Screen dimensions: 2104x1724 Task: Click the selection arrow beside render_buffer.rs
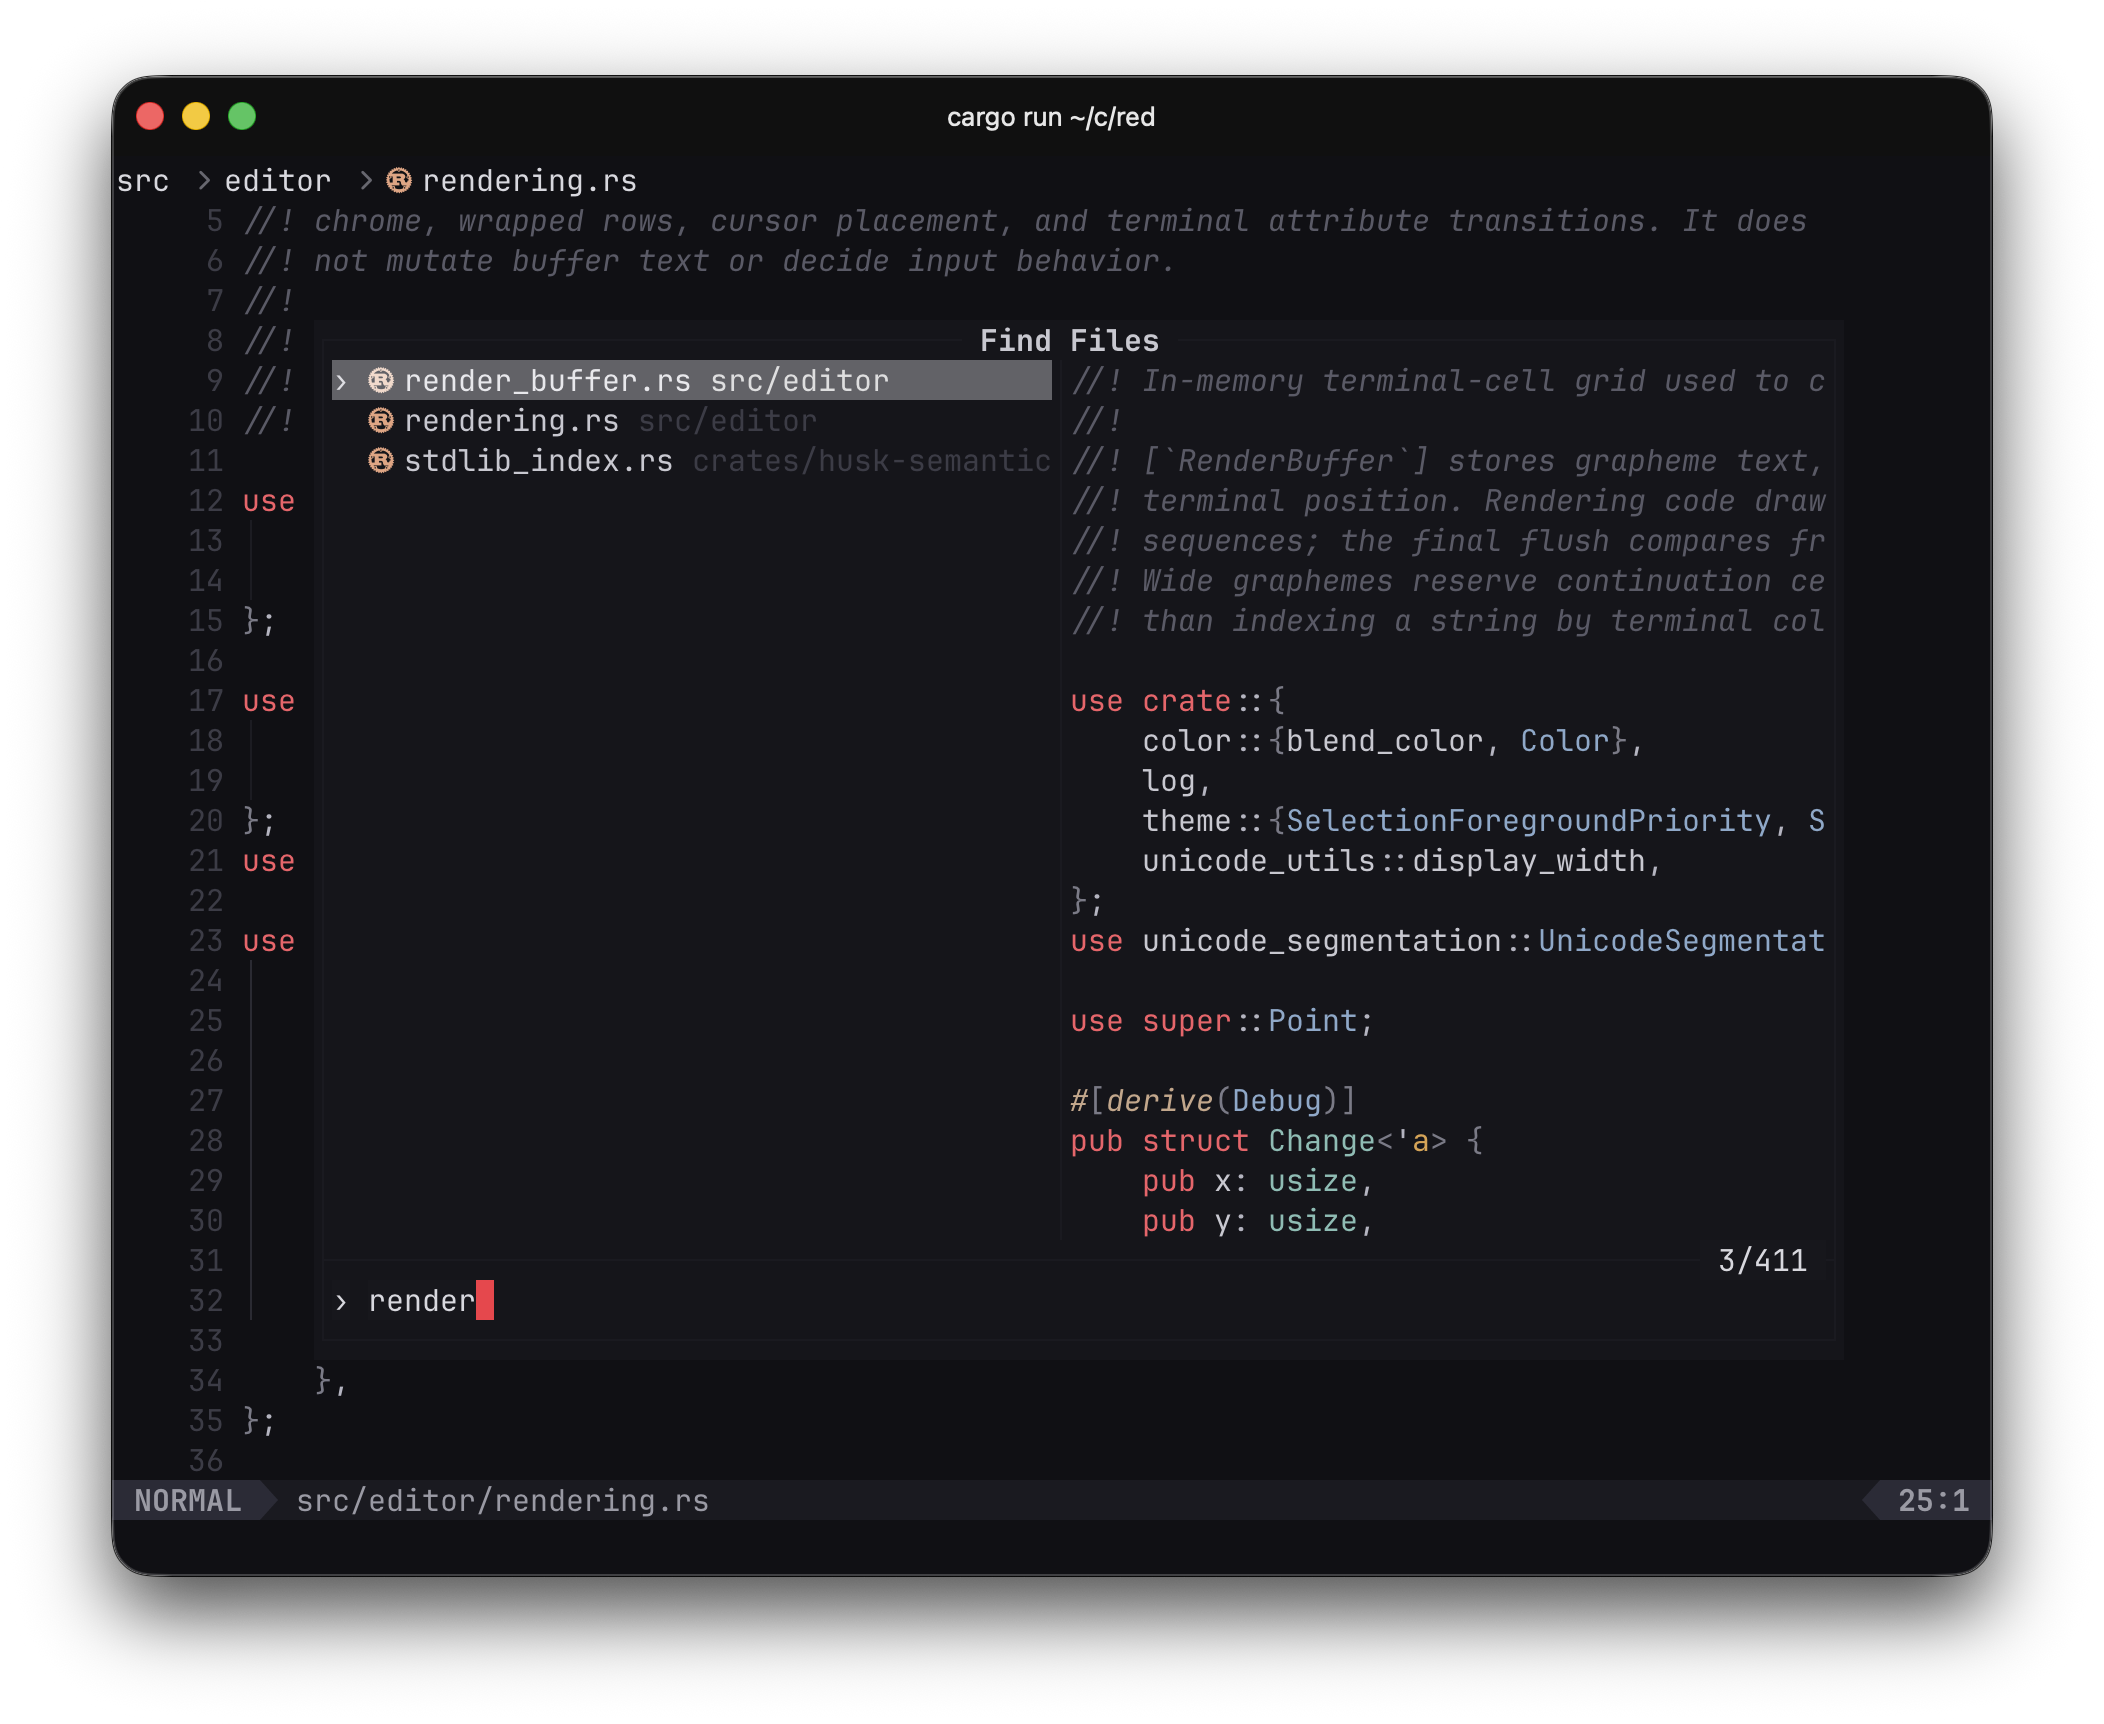click(341, 382)
